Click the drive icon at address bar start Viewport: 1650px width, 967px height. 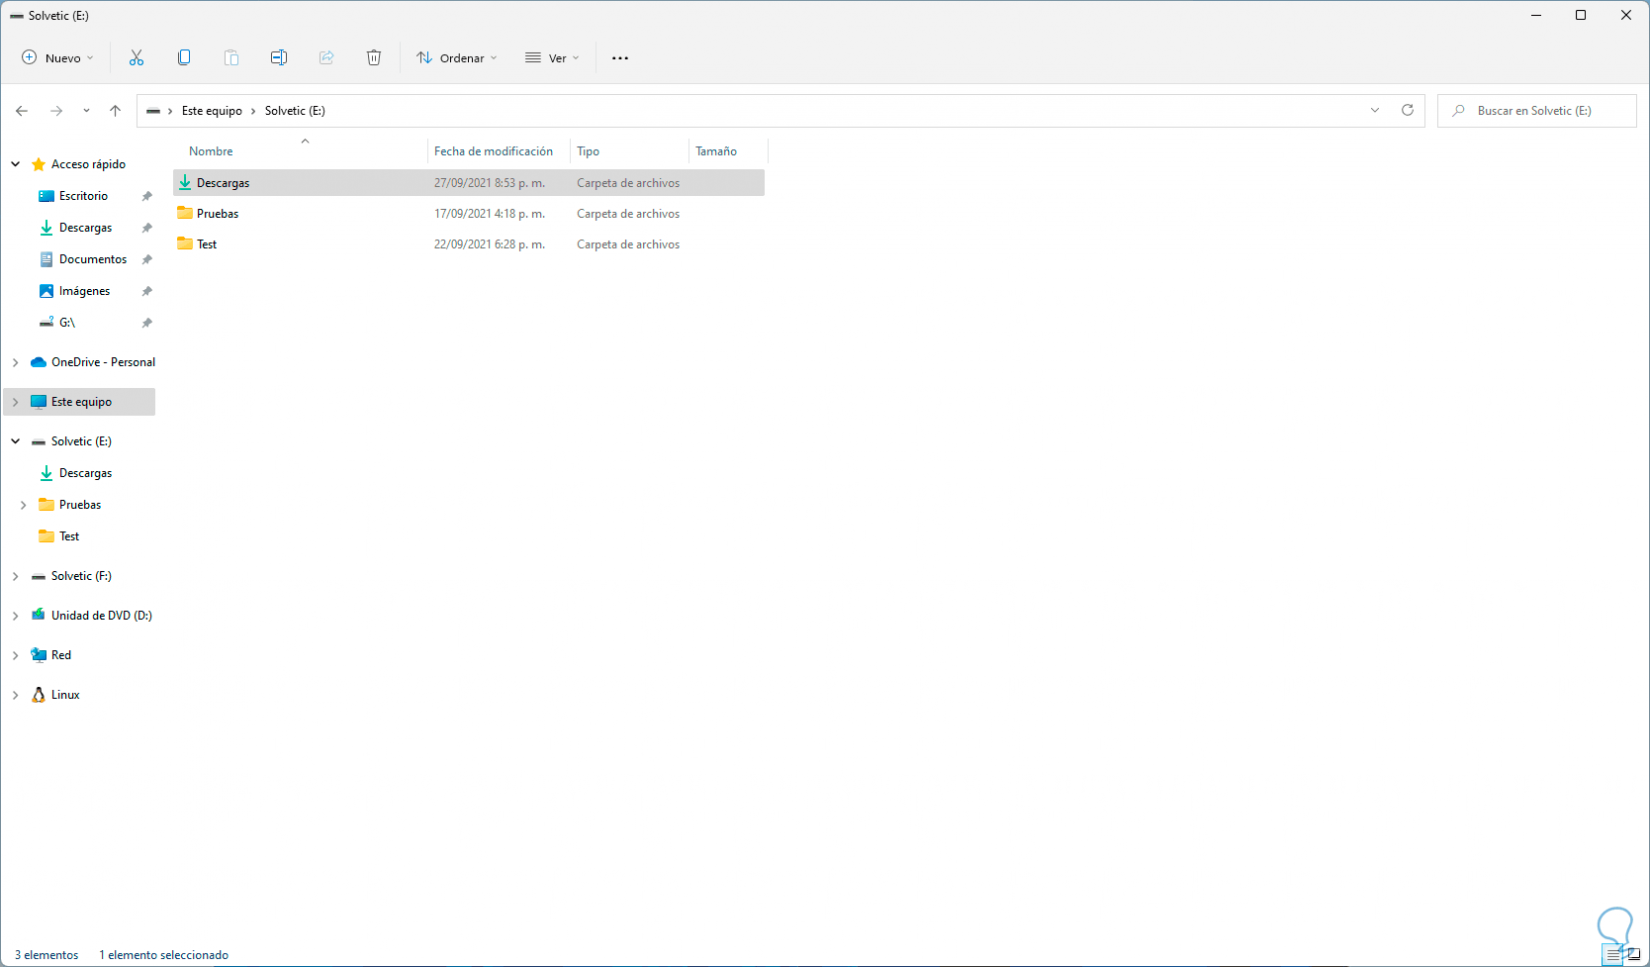click(153, 111)
